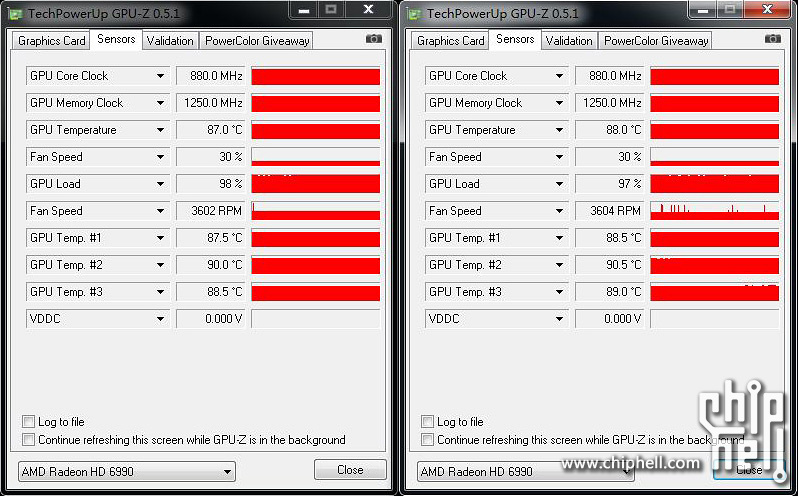The width and height of the screenshot is (798, 496).
Task: Click the 90.0 °C Temp. #2 value
Action: click(x=210, y=265)
